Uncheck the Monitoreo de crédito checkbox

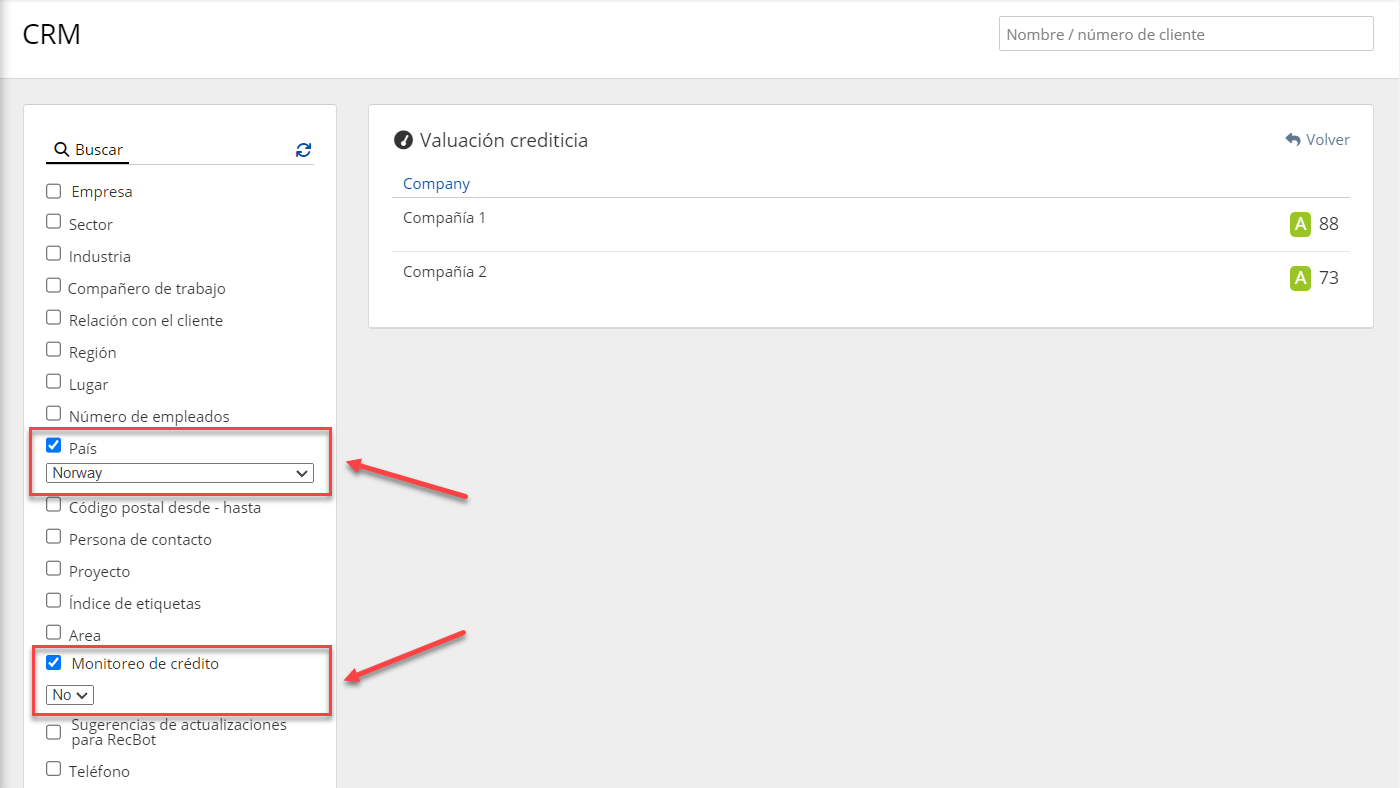click(54, 662)
